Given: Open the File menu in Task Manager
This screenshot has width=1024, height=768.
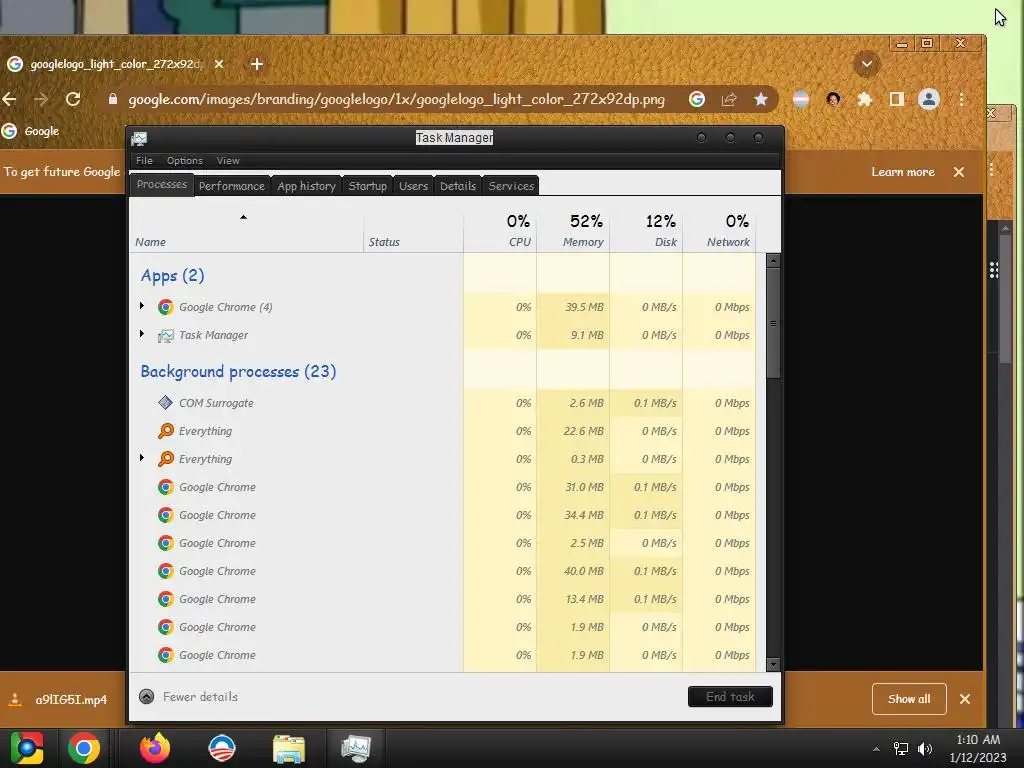Looking at the screenshot, I should point(144,161).
